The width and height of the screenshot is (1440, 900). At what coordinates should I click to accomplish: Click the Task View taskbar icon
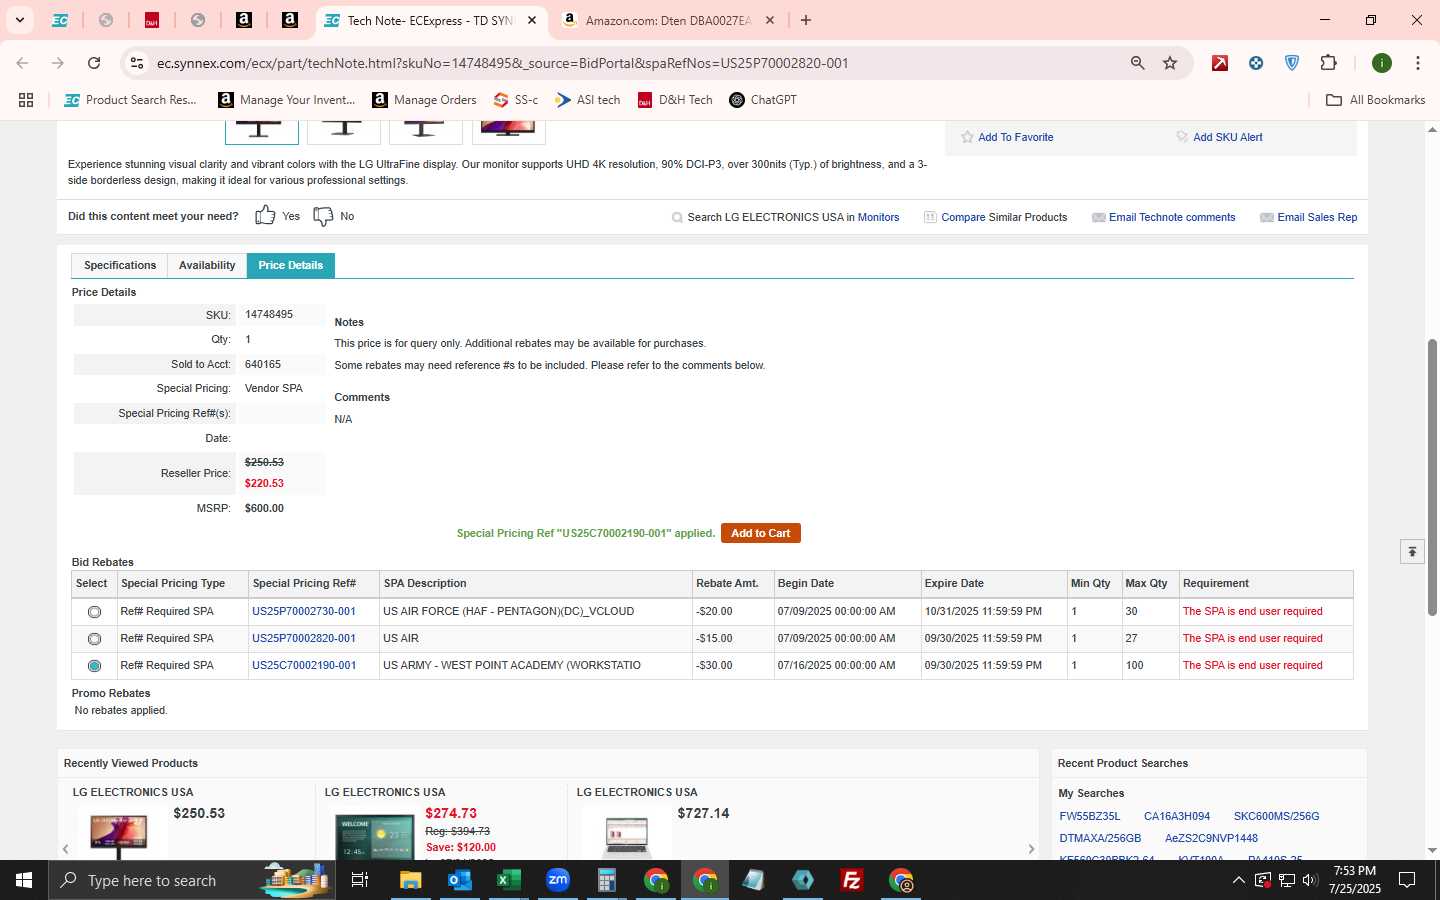(360, 880)
